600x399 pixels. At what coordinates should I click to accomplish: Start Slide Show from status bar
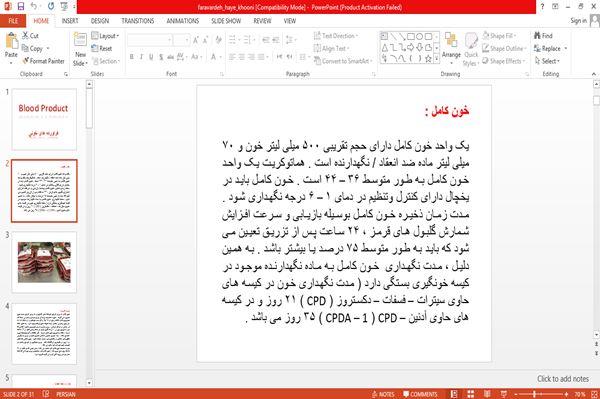pos(504,394)
